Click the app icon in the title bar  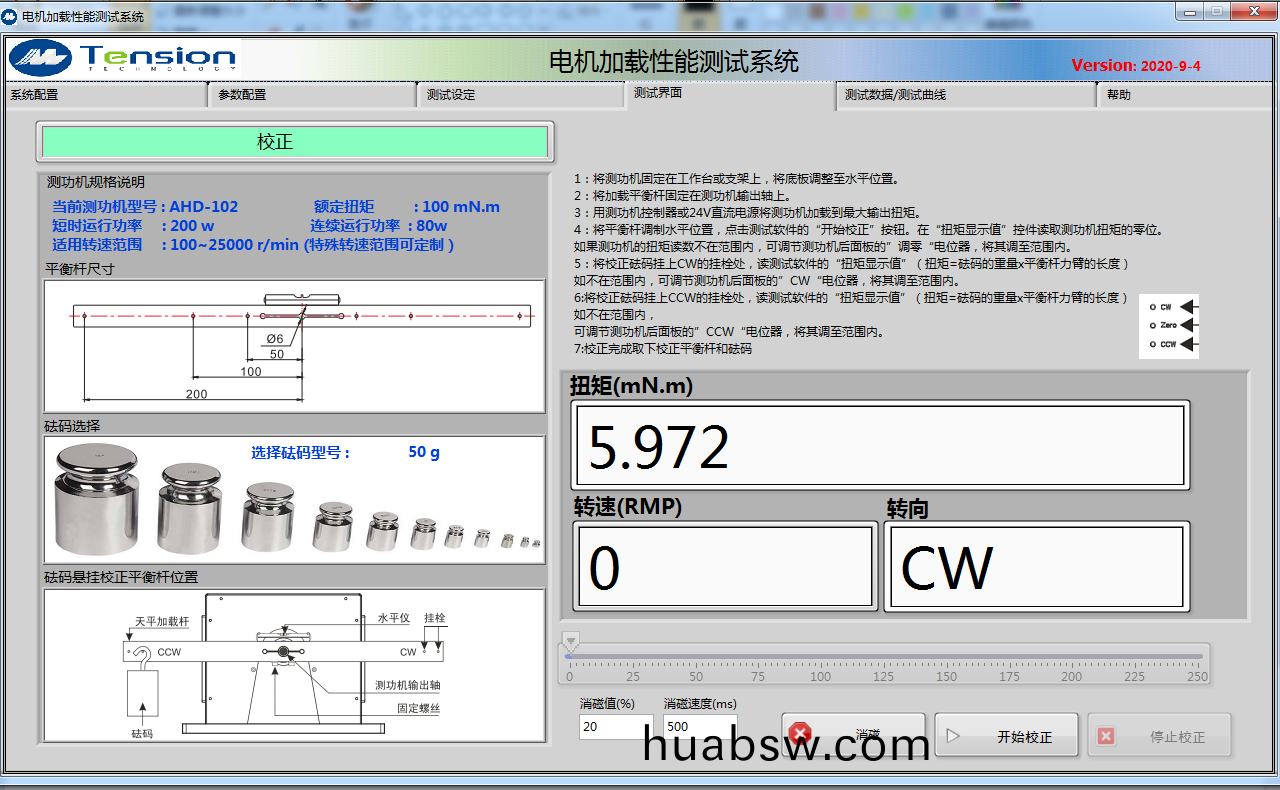click(x=11, y=16)
